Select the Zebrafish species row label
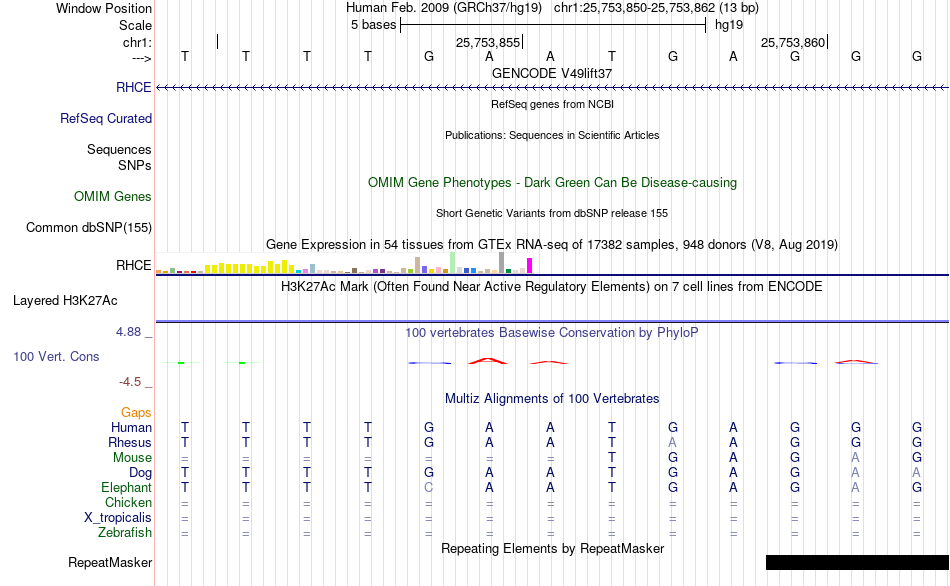The width and height of the screenshot is (950, 586). point(125,533)
